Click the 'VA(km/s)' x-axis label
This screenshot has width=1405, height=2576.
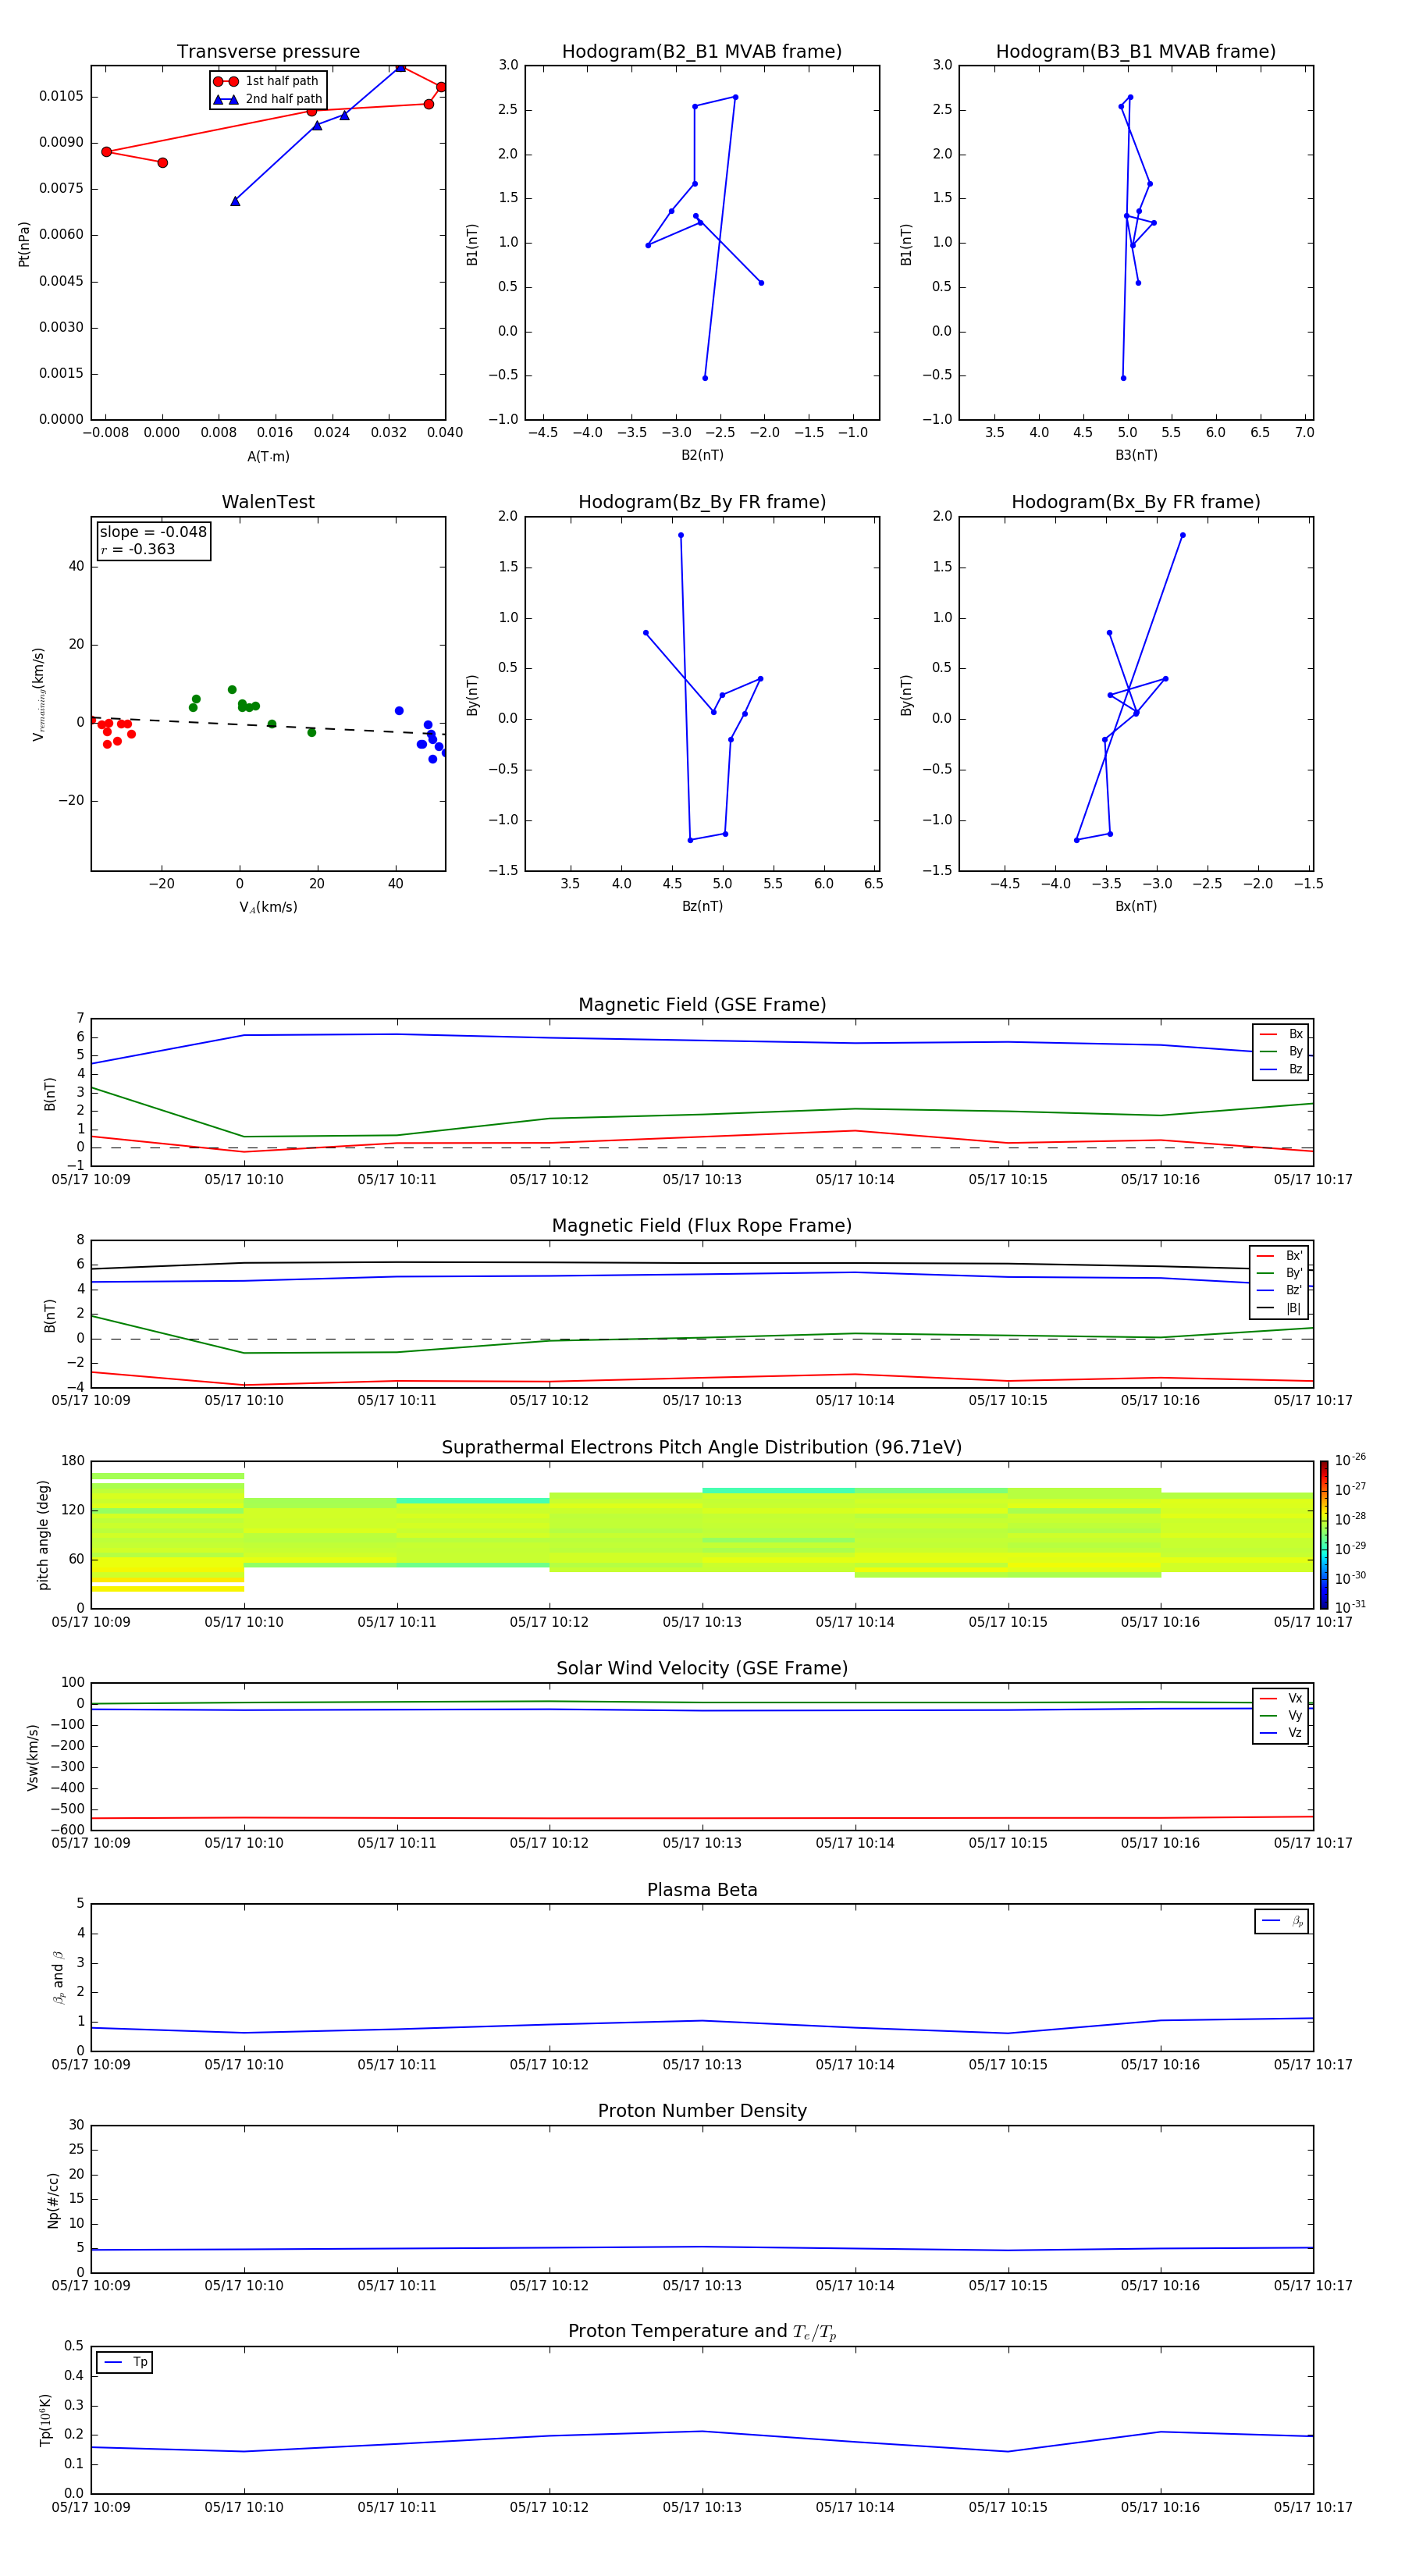pos(268,907)
